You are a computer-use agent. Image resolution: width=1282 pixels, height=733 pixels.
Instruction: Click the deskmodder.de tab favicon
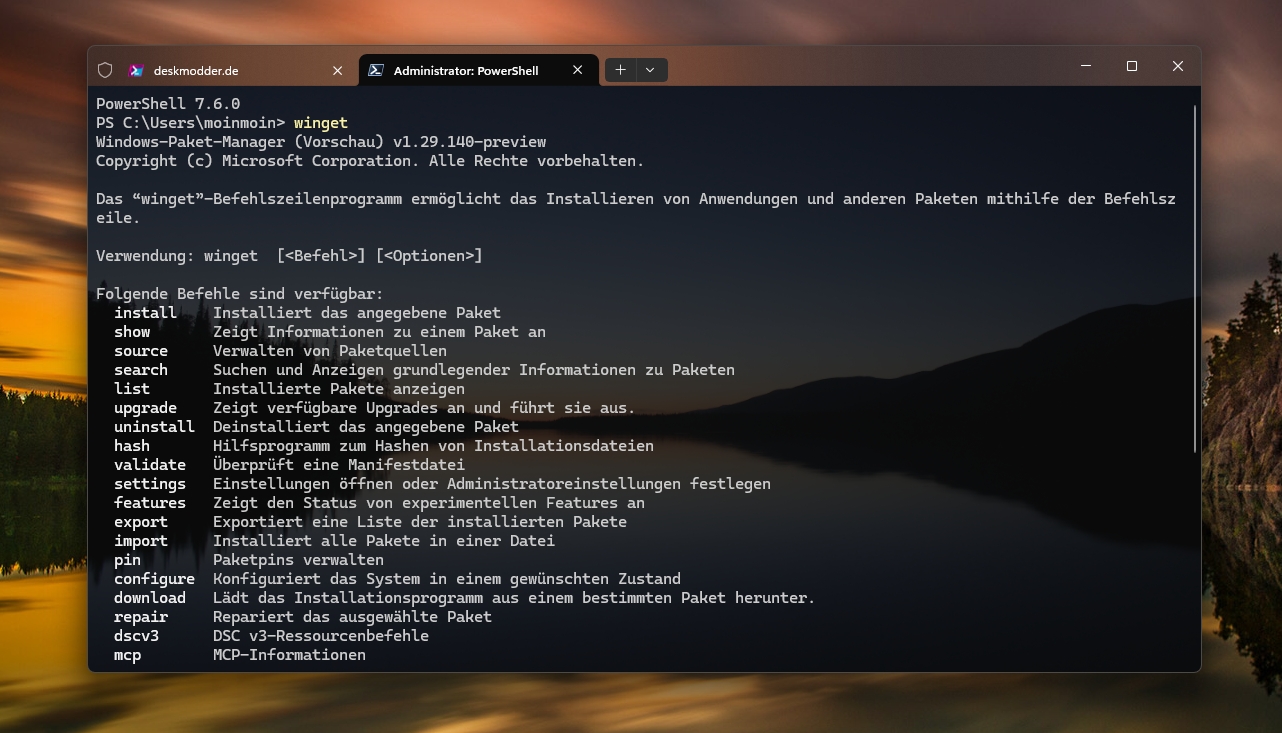point(136,70)
